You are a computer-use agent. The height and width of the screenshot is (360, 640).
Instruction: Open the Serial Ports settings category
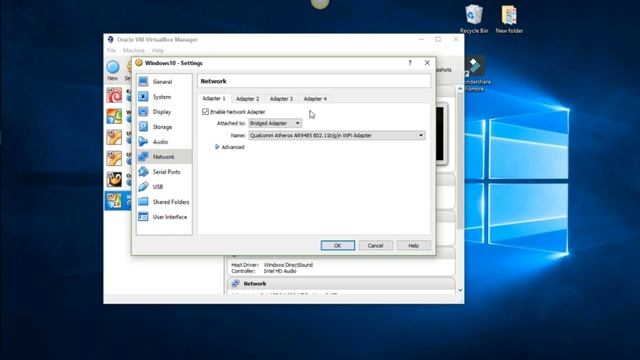point(164,172)
